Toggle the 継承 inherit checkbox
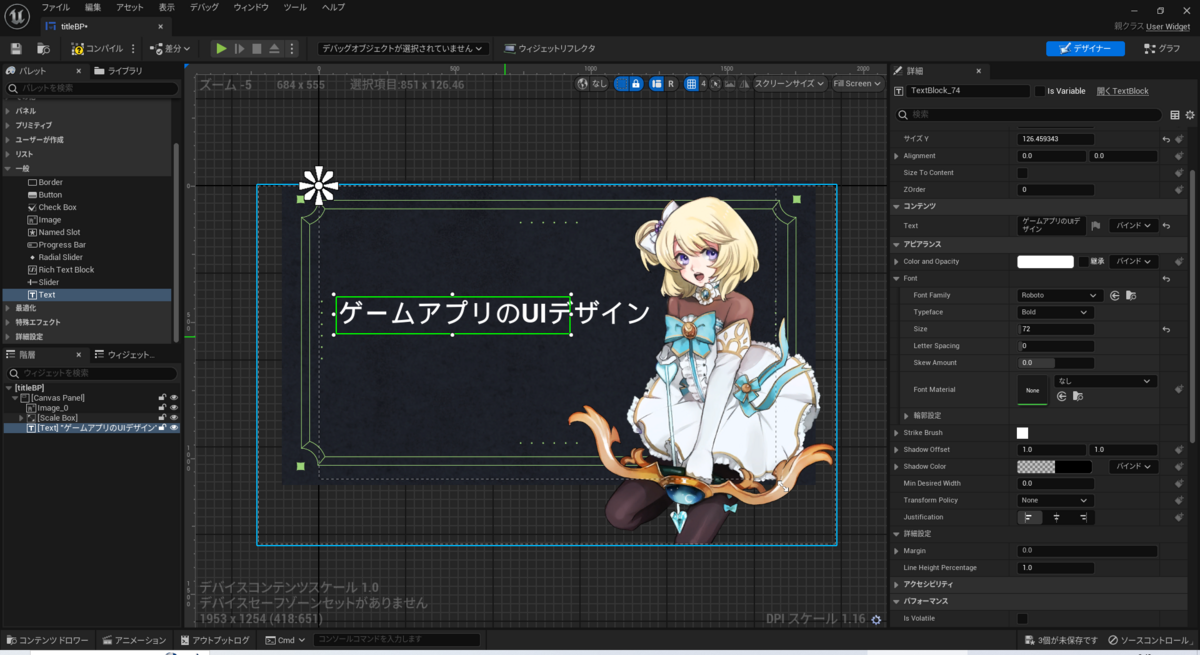 pos(1084,262)
